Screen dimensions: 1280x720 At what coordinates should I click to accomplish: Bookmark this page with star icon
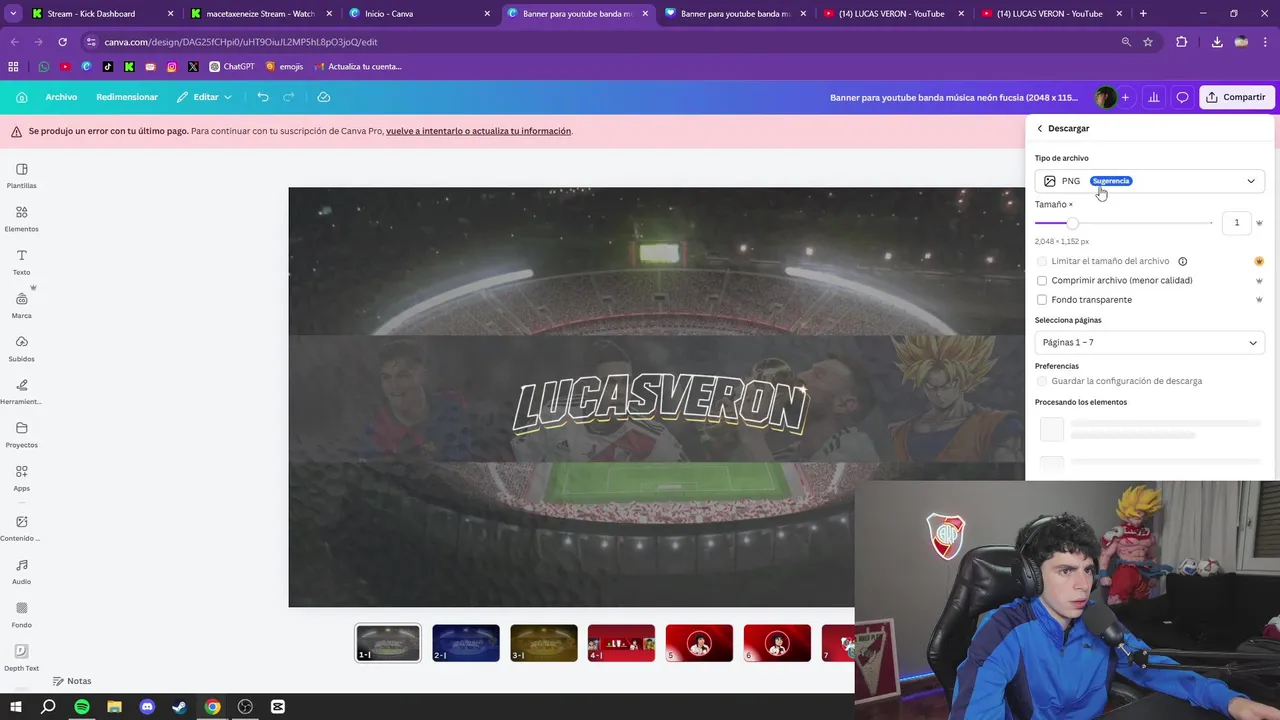click(x=1148, y=42)
